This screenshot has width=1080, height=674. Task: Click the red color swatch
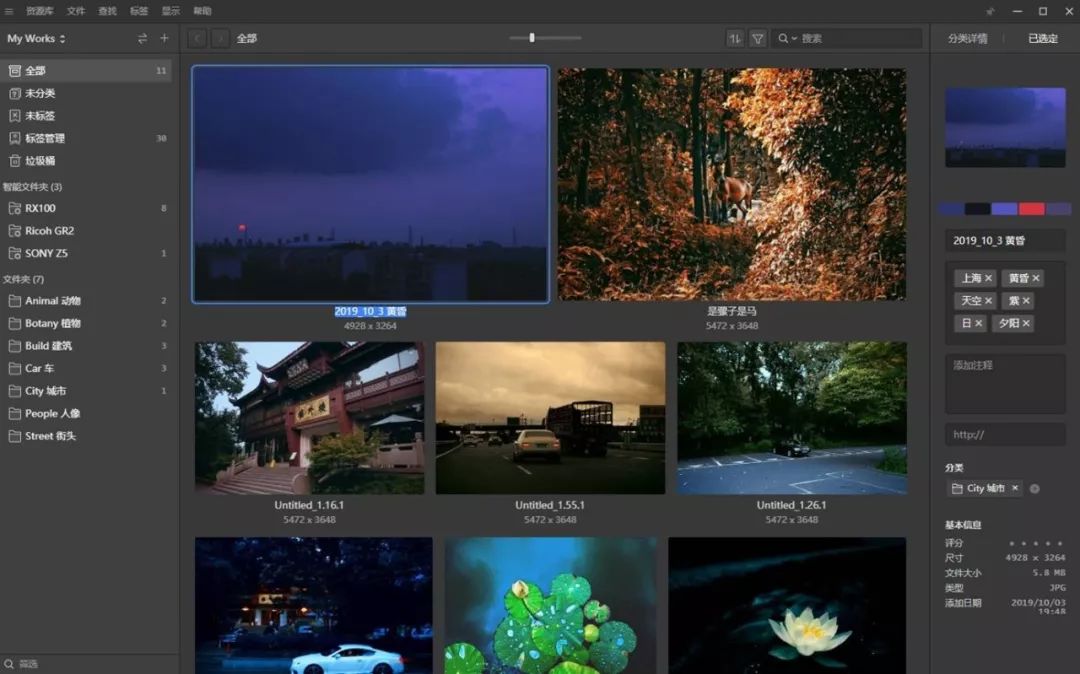pyautogui.click(x=1031, y=209)
